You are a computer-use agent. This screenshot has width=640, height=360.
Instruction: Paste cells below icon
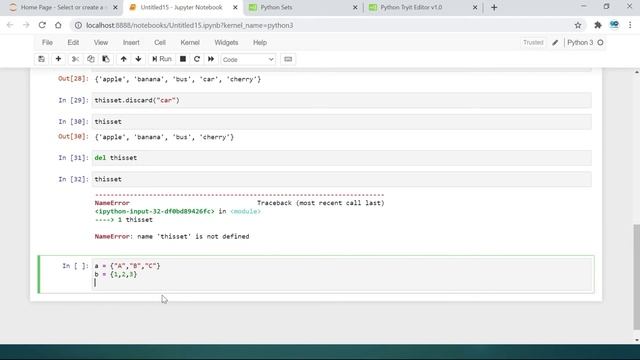(x=106, y=59)
